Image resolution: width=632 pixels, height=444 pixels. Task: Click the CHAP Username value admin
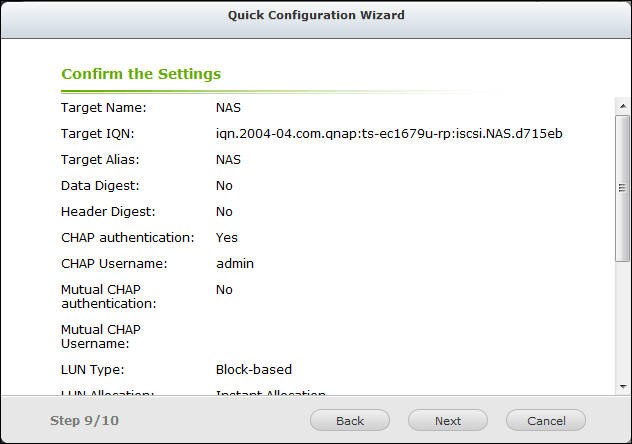[235, 263]
